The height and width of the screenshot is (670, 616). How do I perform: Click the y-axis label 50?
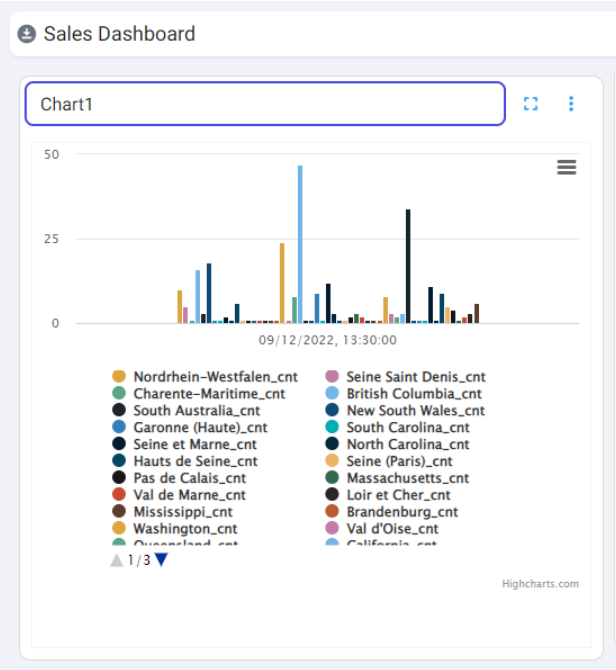click(x=51, y=155)
